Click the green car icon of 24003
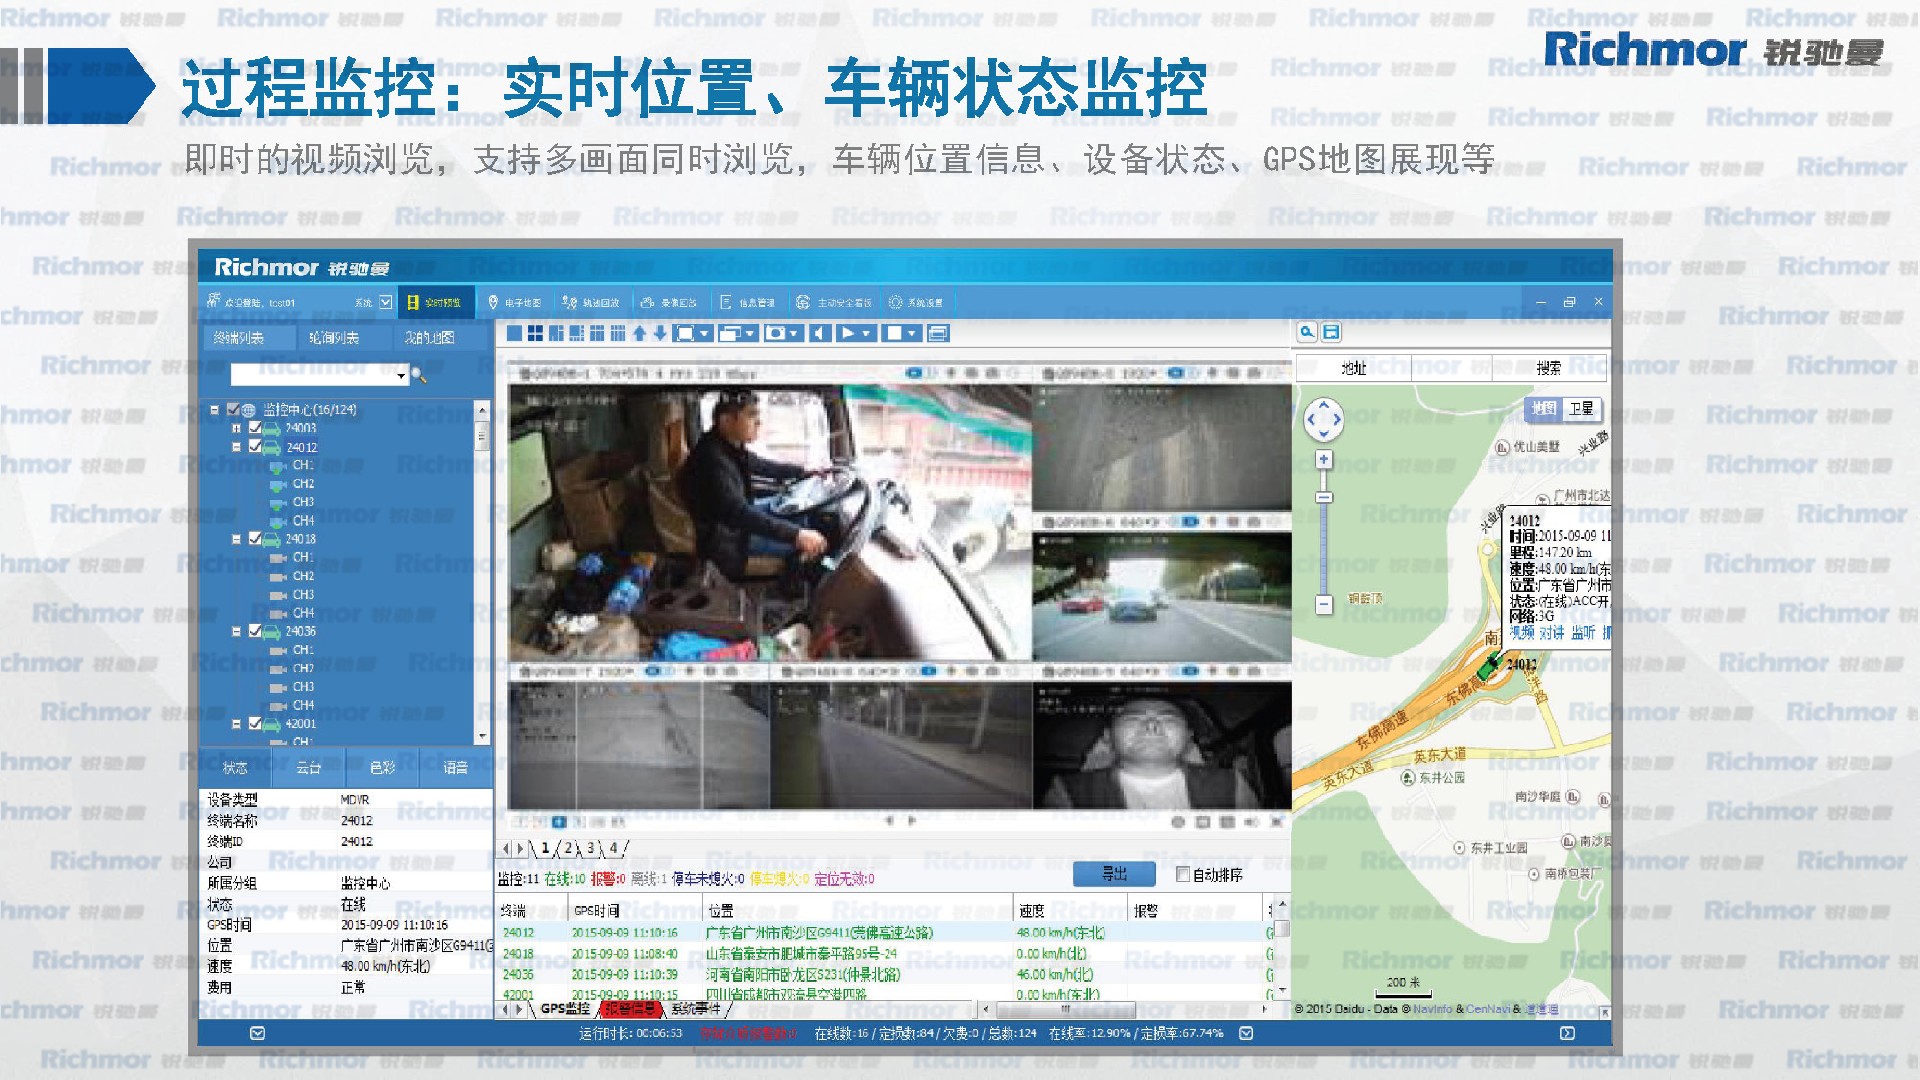 [273, 429]
